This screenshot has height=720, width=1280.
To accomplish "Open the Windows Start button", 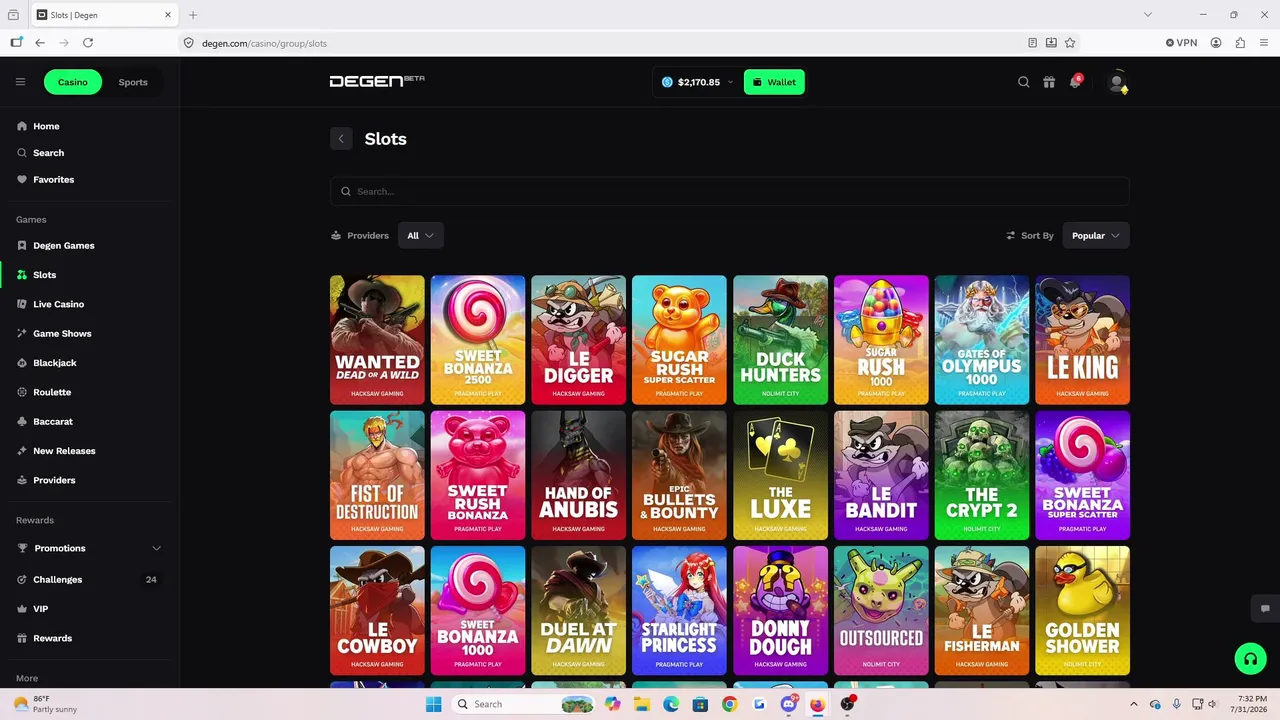I will pyautogui.click(x=433, y=704).
